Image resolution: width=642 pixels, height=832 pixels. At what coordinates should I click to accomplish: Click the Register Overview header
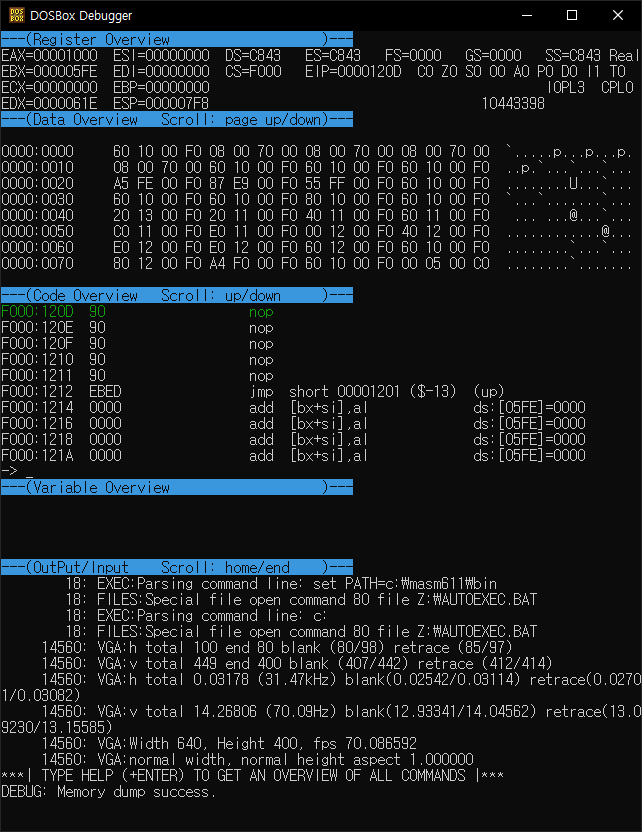click(x=177, y=39)
